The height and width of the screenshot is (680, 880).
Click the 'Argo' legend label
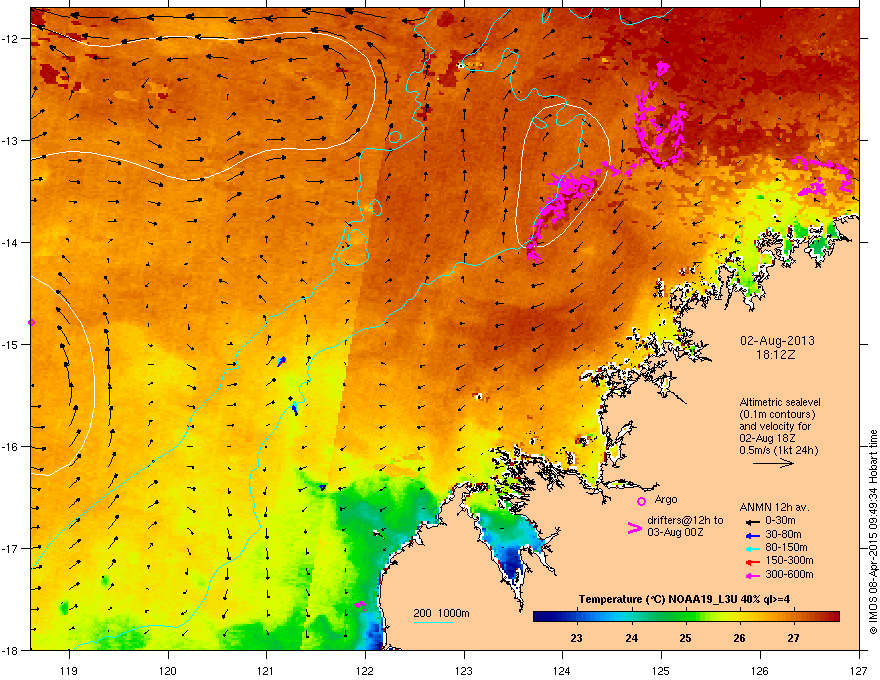pyautogui.click(x=666, y=499)
